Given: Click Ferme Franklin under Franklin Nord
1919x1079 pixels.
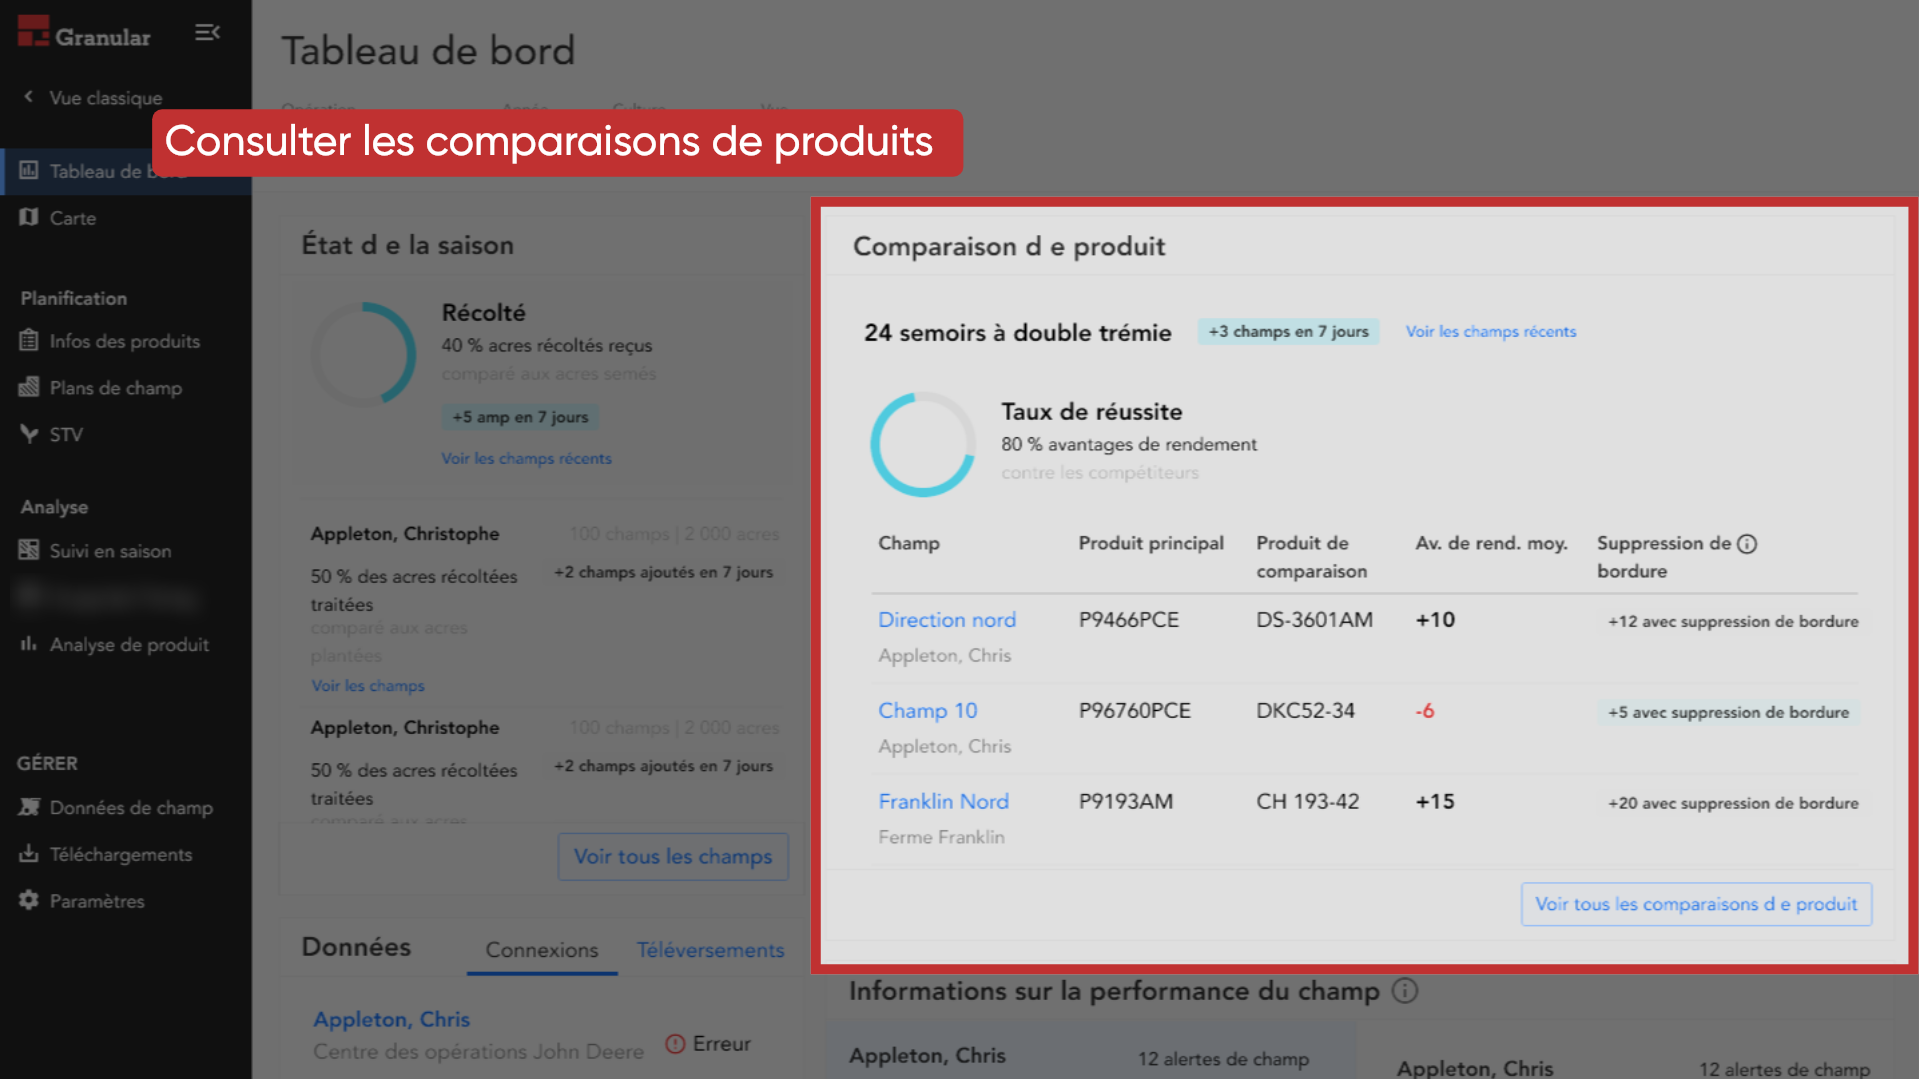Looking at the screenshot, I should (x=941, y=838).
